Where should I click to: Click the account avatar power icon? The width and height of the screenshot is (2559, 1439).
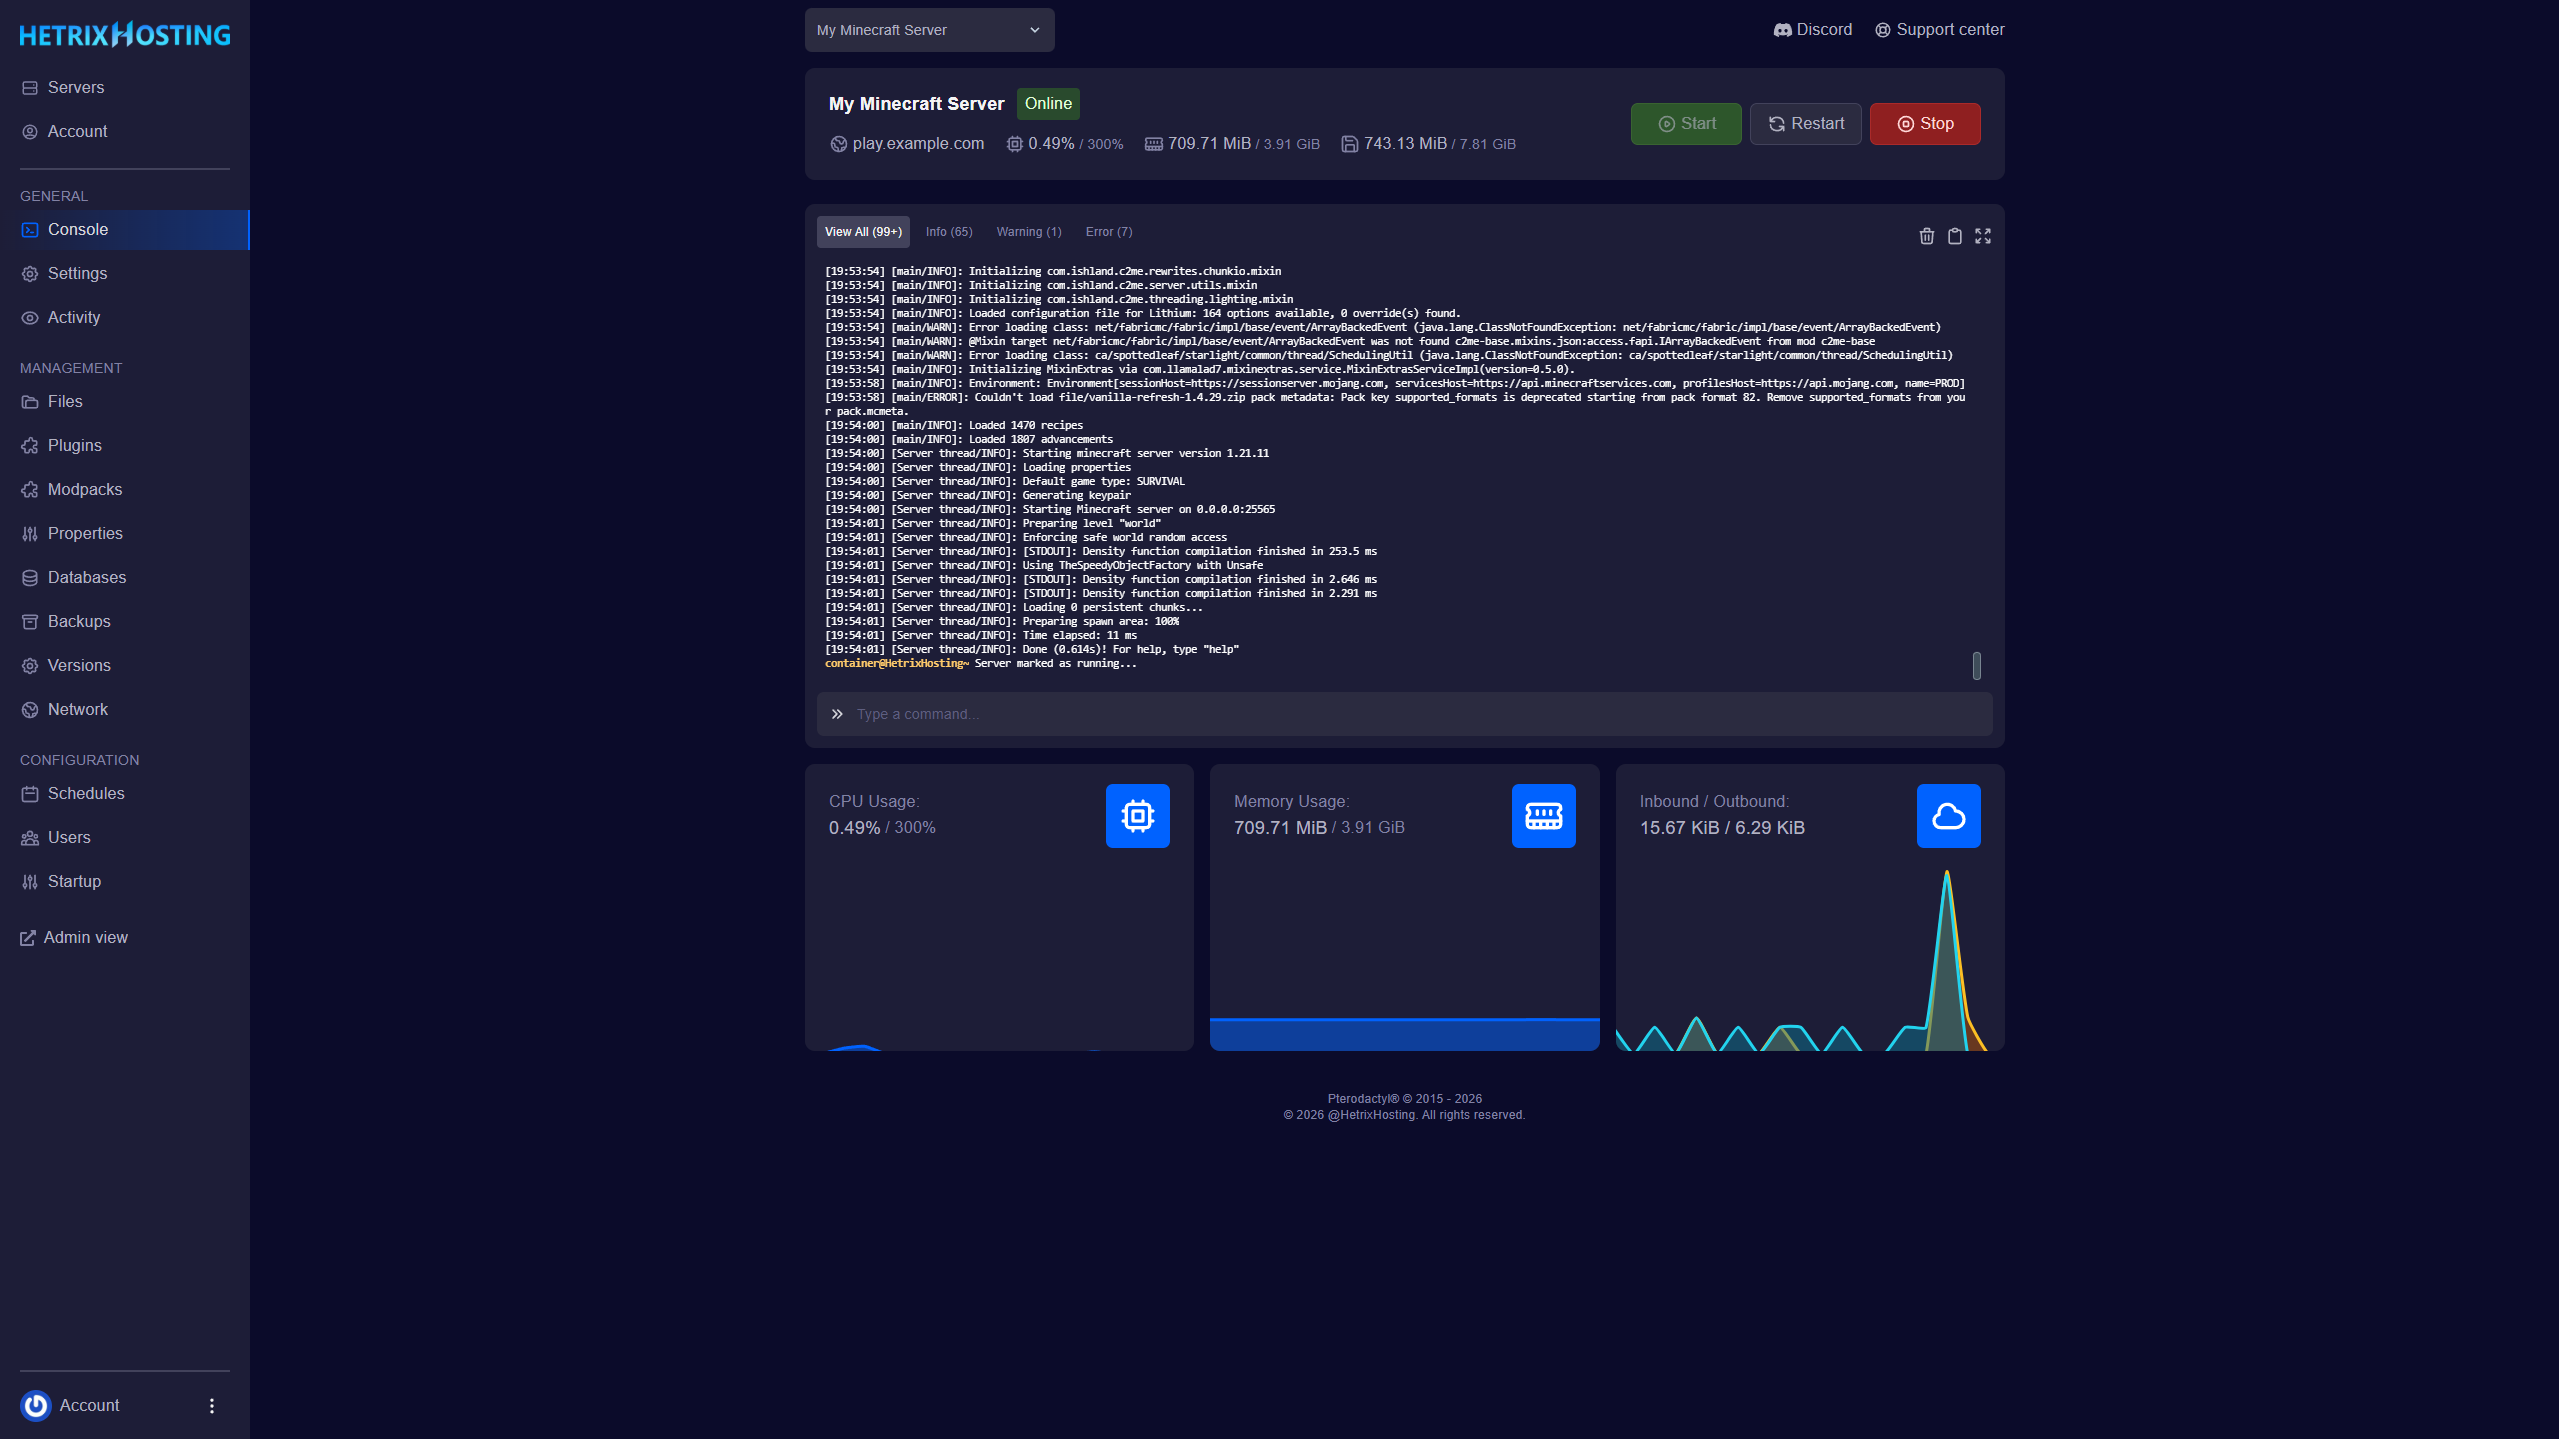click(x=36, y=1405)
